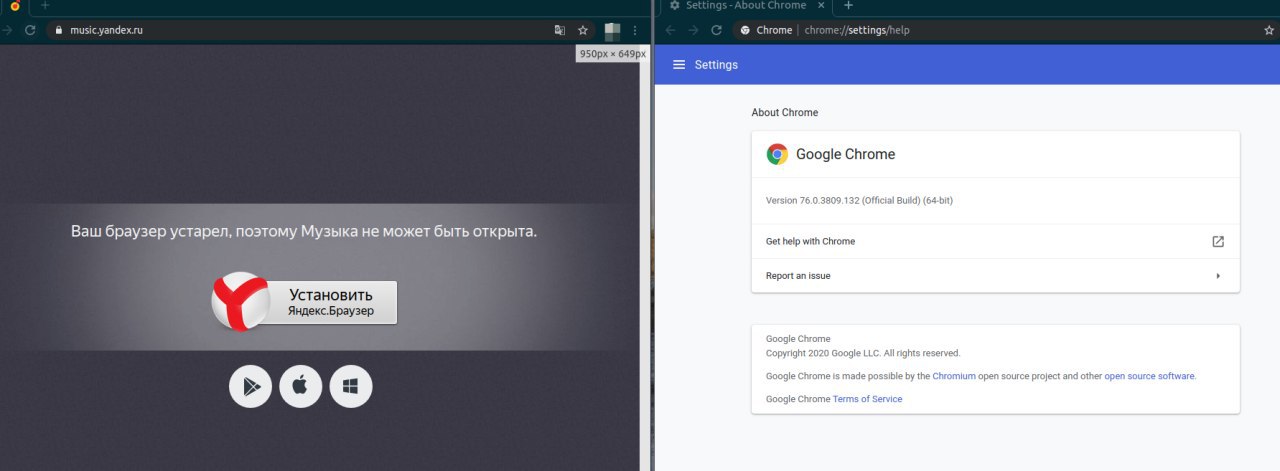Open the Google Play store icon
This screenshot has width=1280, height=471.
pos(250,386)
